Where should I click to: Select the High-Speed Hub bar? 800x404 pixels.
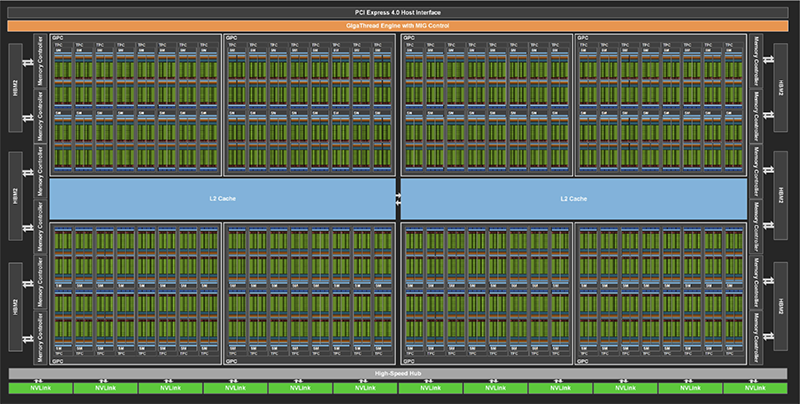(x=400, y=374)
